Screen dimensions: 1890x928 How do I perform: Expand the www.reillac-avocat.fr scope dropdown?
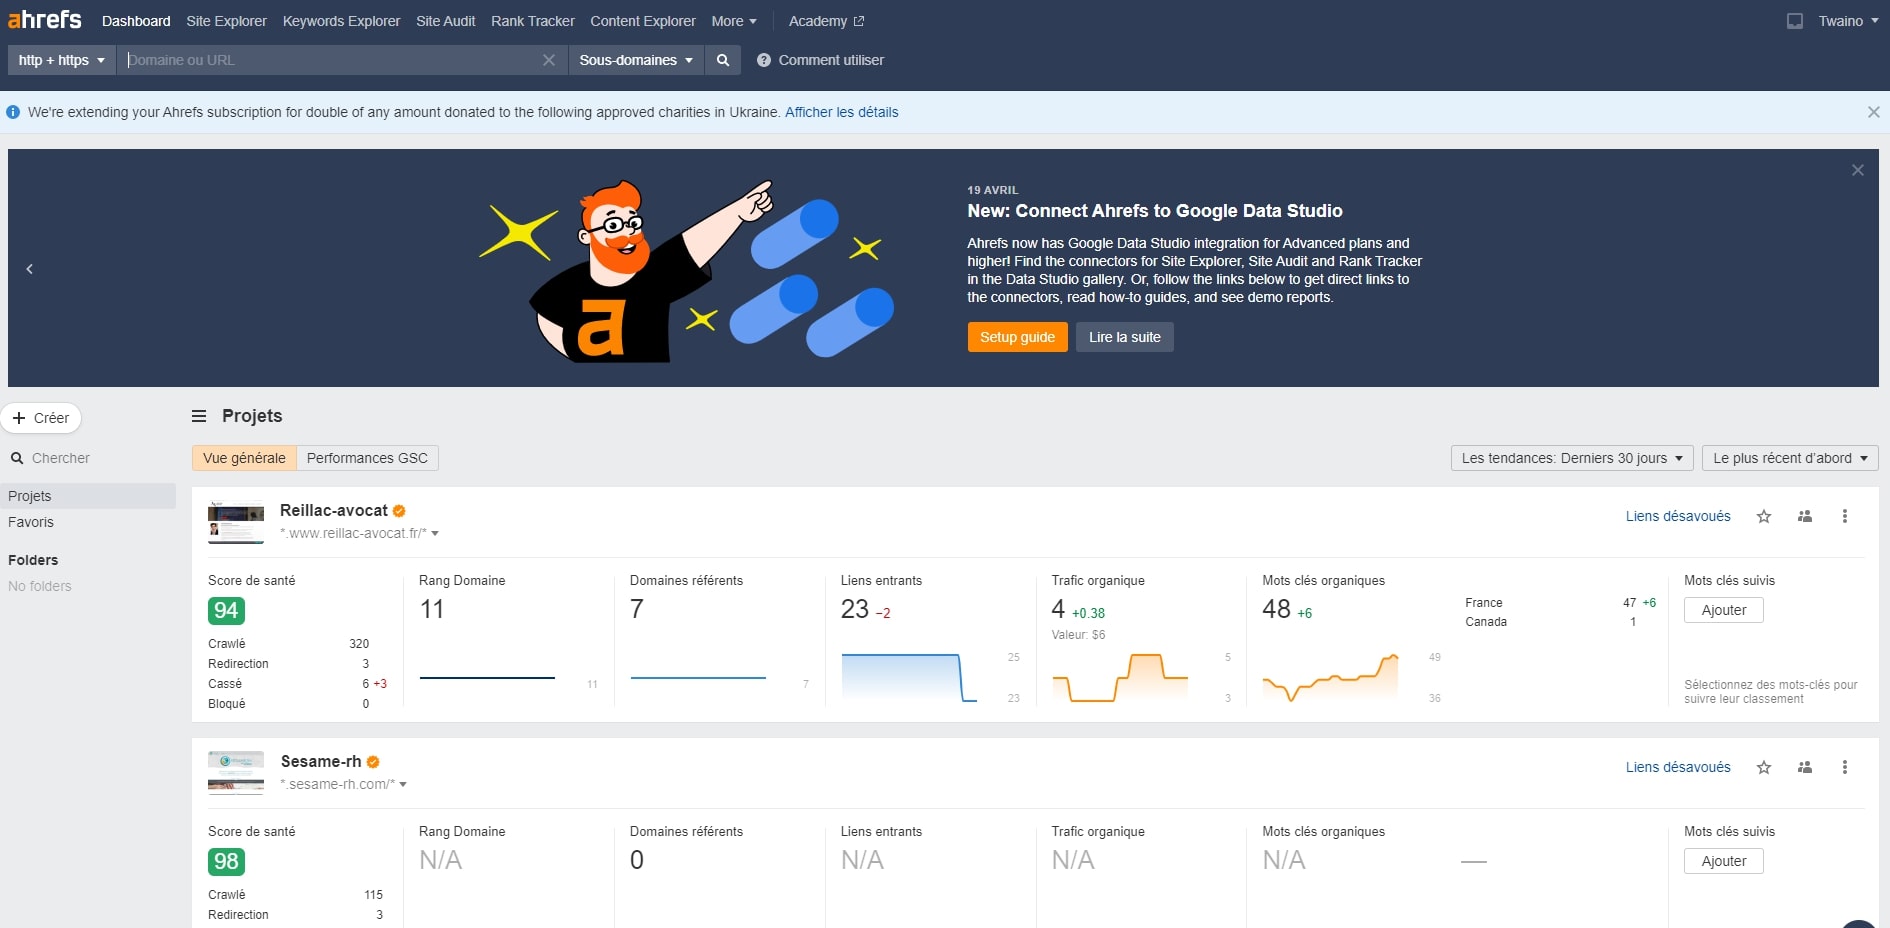coord(435,533)
